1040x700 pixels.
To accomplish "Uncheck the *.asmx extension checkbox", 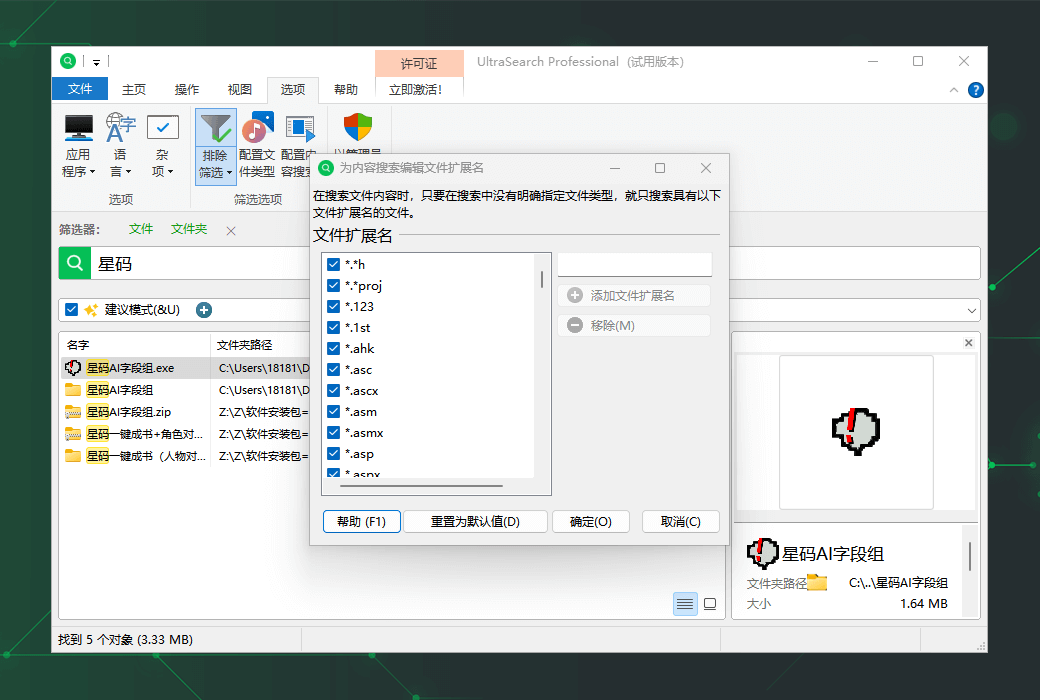I will (x=334, y=433).
